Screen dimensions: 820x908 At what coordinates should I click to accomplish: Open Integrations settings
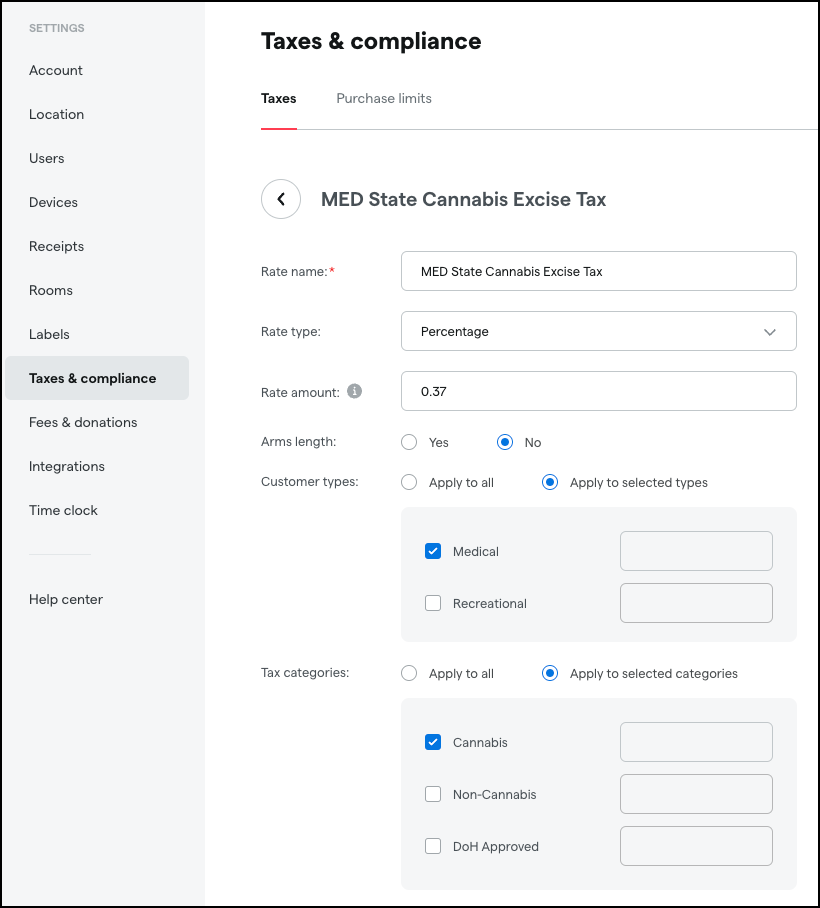[x=67, y=467]
